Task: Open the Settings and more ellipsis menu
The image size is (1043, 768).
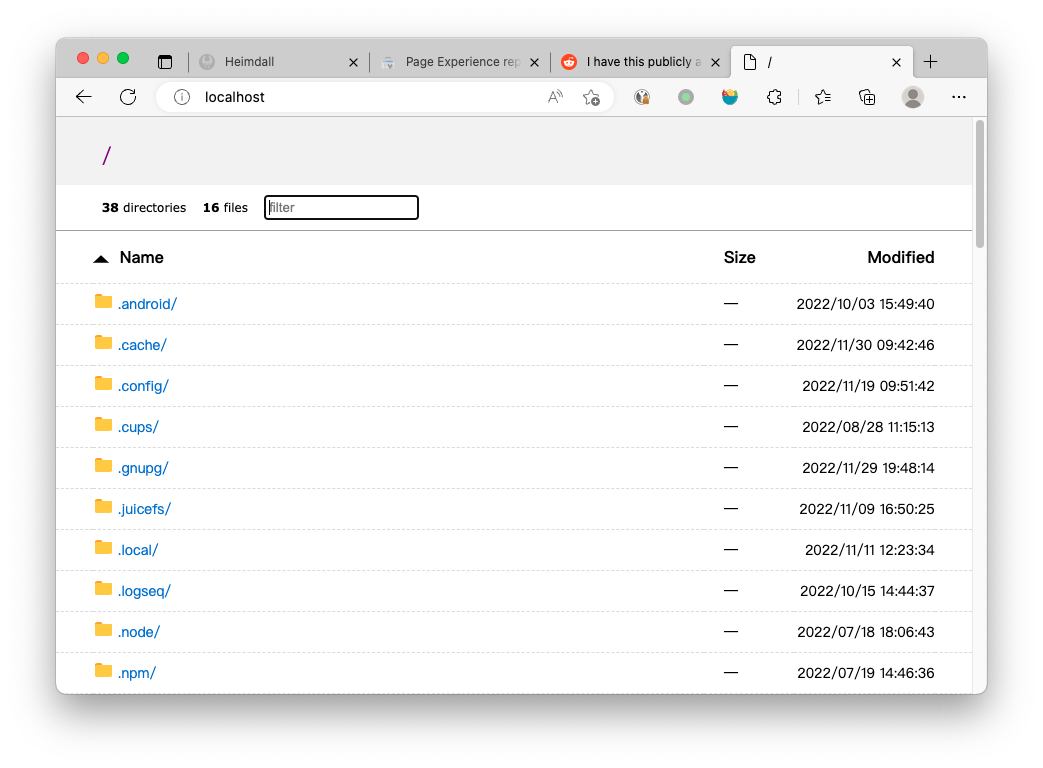Action: 959,97
